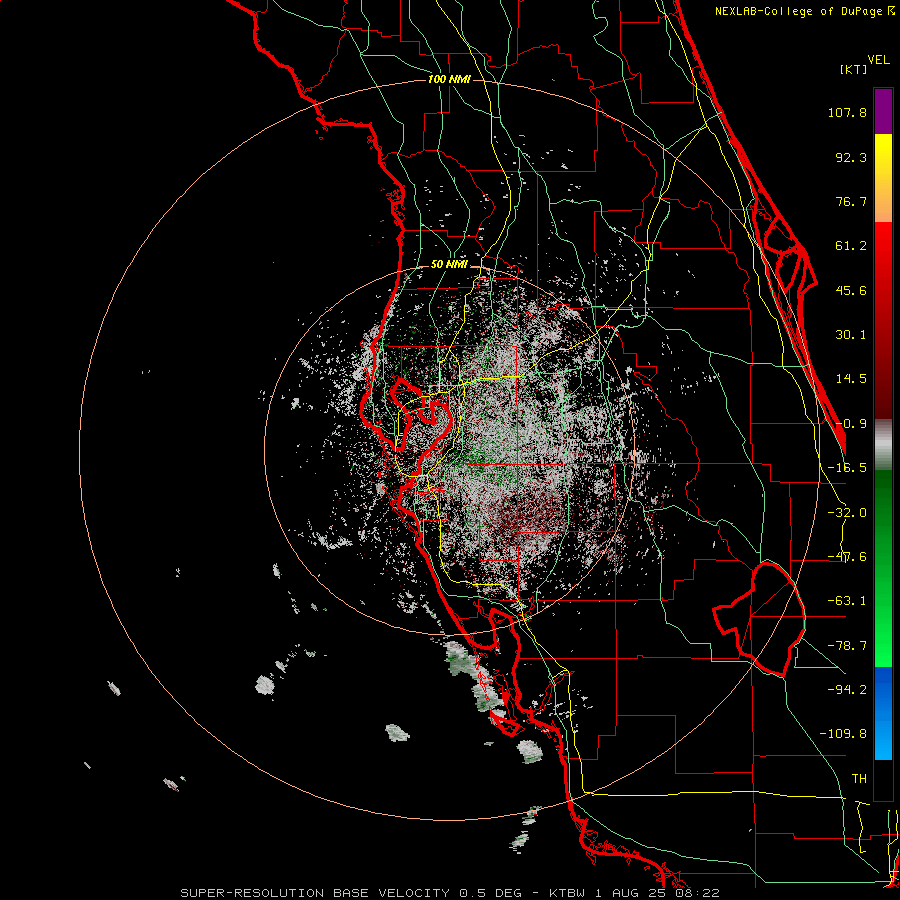Click the -16.5 velocity scale value
The width and height of the screenshot is (900, 900).
pos(847,468)
